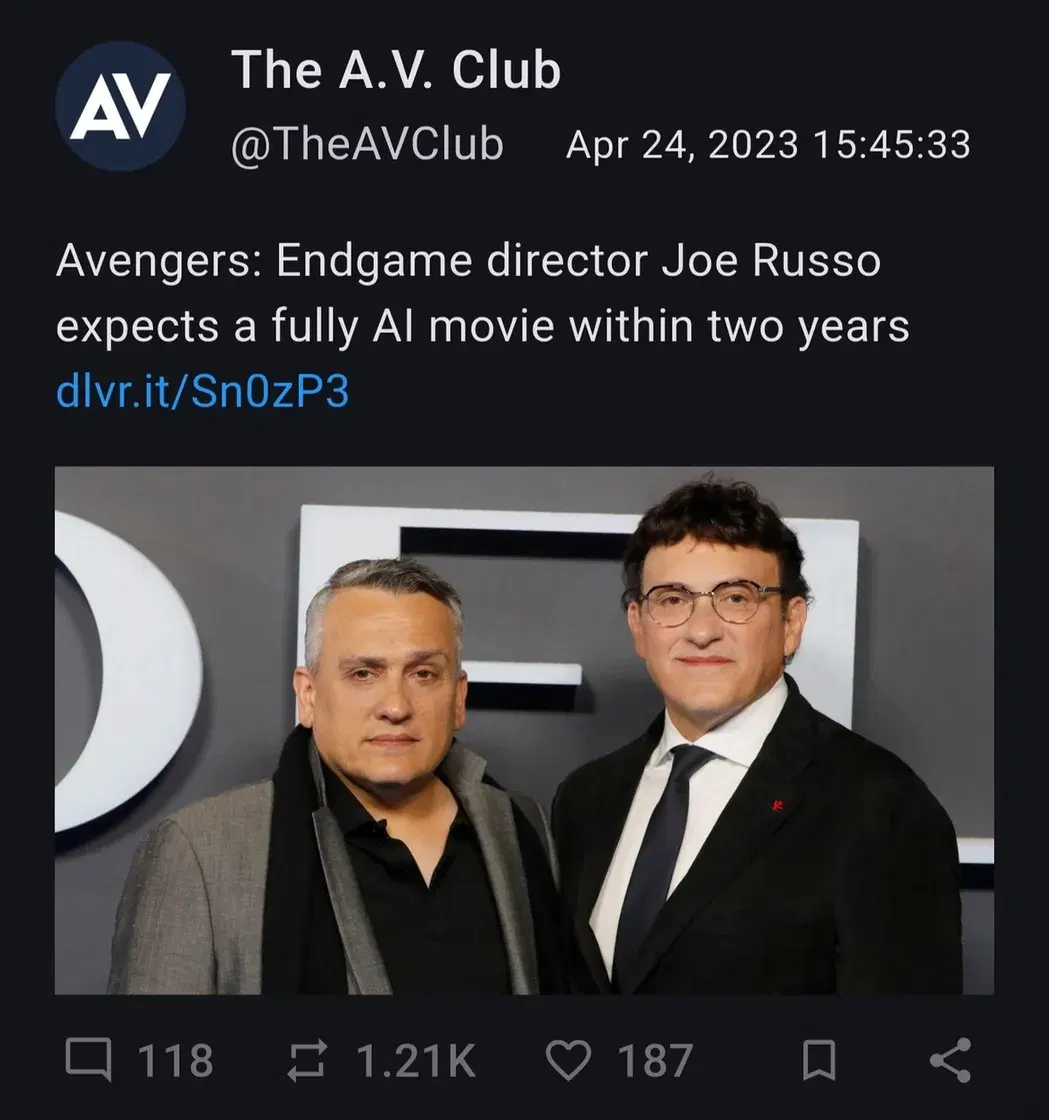Bookmark this A.V. Club post

click(819, 1059)
